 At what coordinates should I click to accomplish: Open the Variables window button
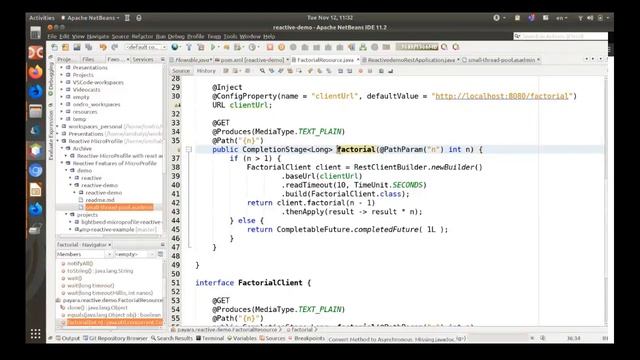pos(242,338)
